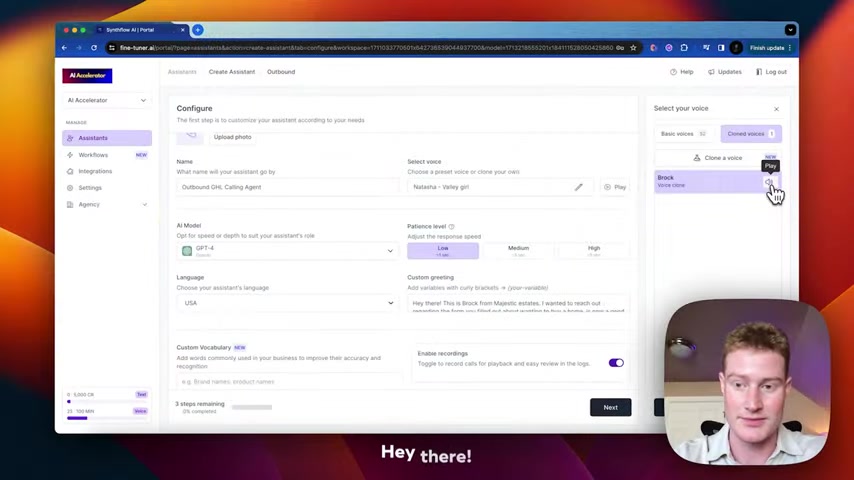Click the browser profile avatar

pyautogui.click(x=736, y=48)
